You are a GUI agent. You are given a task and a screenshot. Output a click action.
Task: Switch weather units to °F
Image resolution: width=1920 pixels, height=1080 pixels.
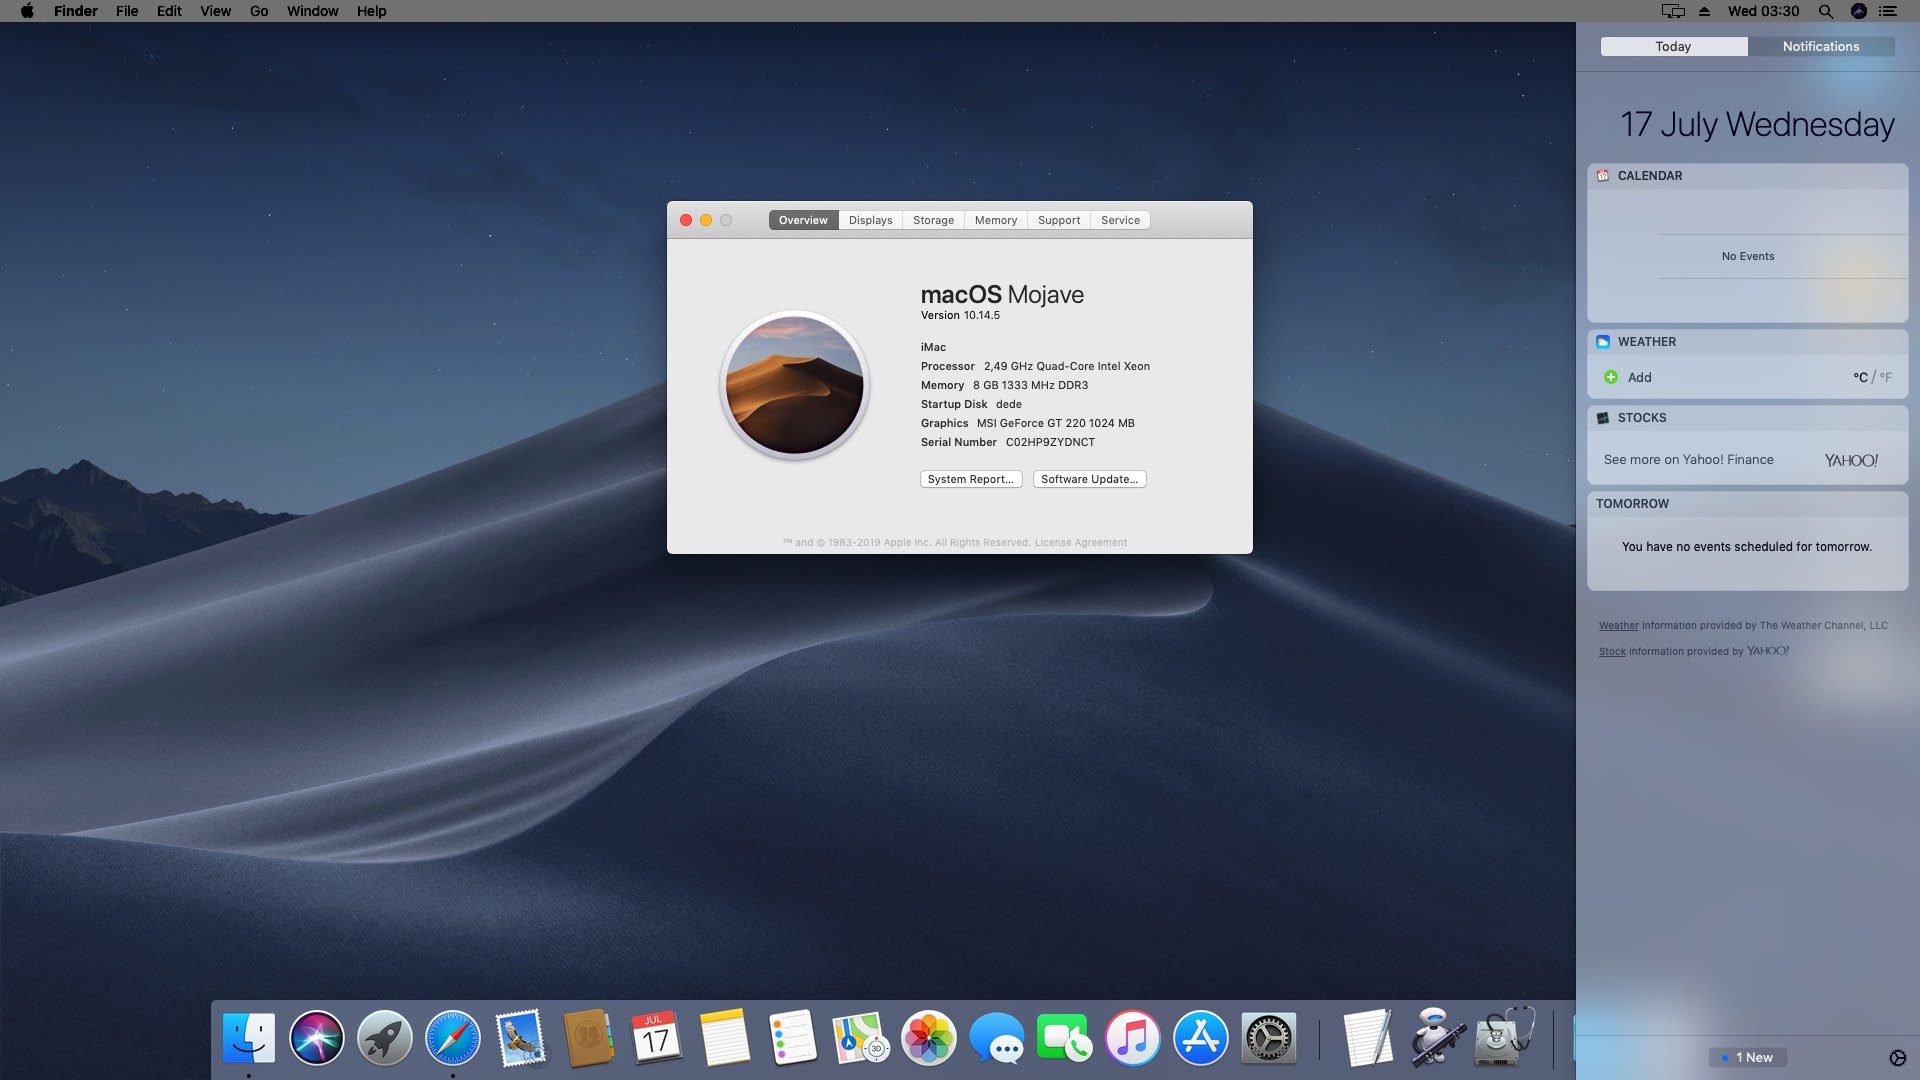click(1885, 377)
